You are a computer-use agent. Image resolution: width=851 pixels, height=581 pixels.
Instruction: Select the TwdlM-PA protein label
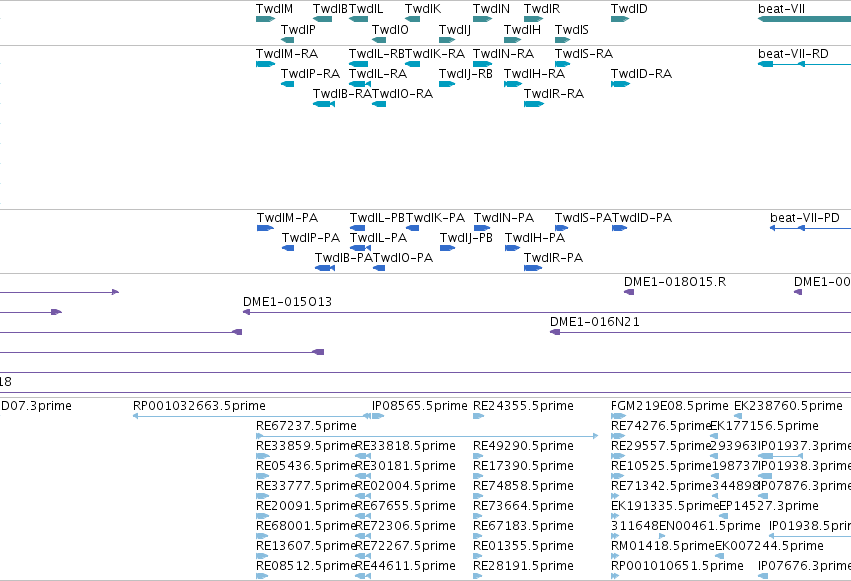[x=287, y=218]
